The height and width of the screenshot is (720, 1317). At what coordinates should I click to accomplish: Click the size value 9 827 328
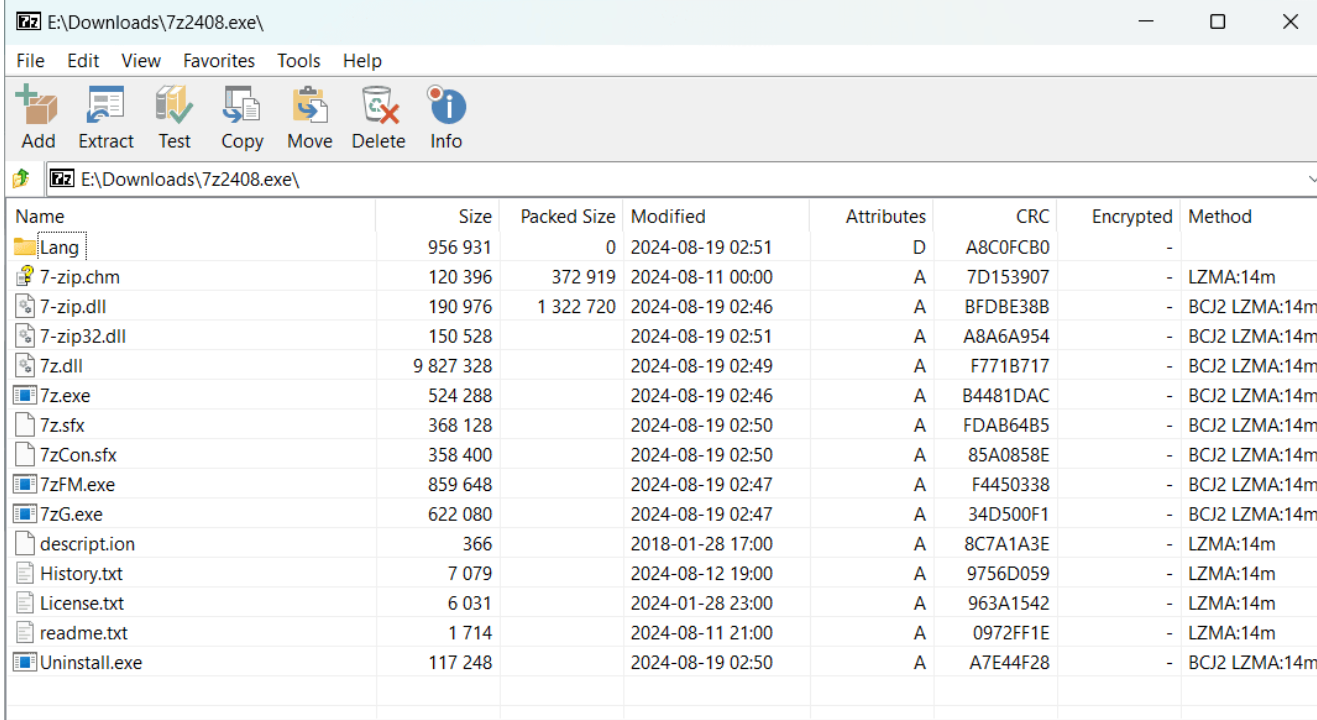pos(452,366)
